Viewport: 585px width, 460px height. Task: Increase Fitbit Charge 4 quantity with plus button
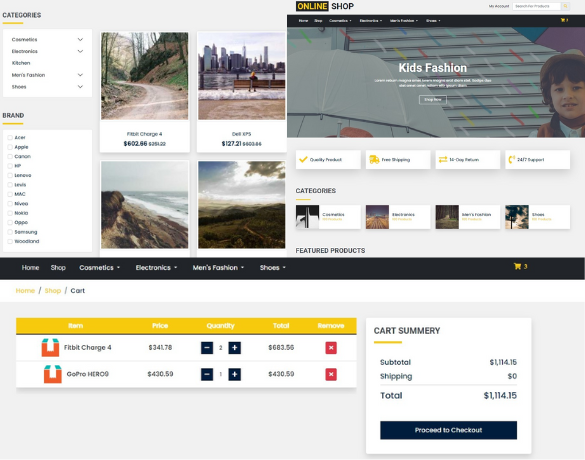pos(234,348)
